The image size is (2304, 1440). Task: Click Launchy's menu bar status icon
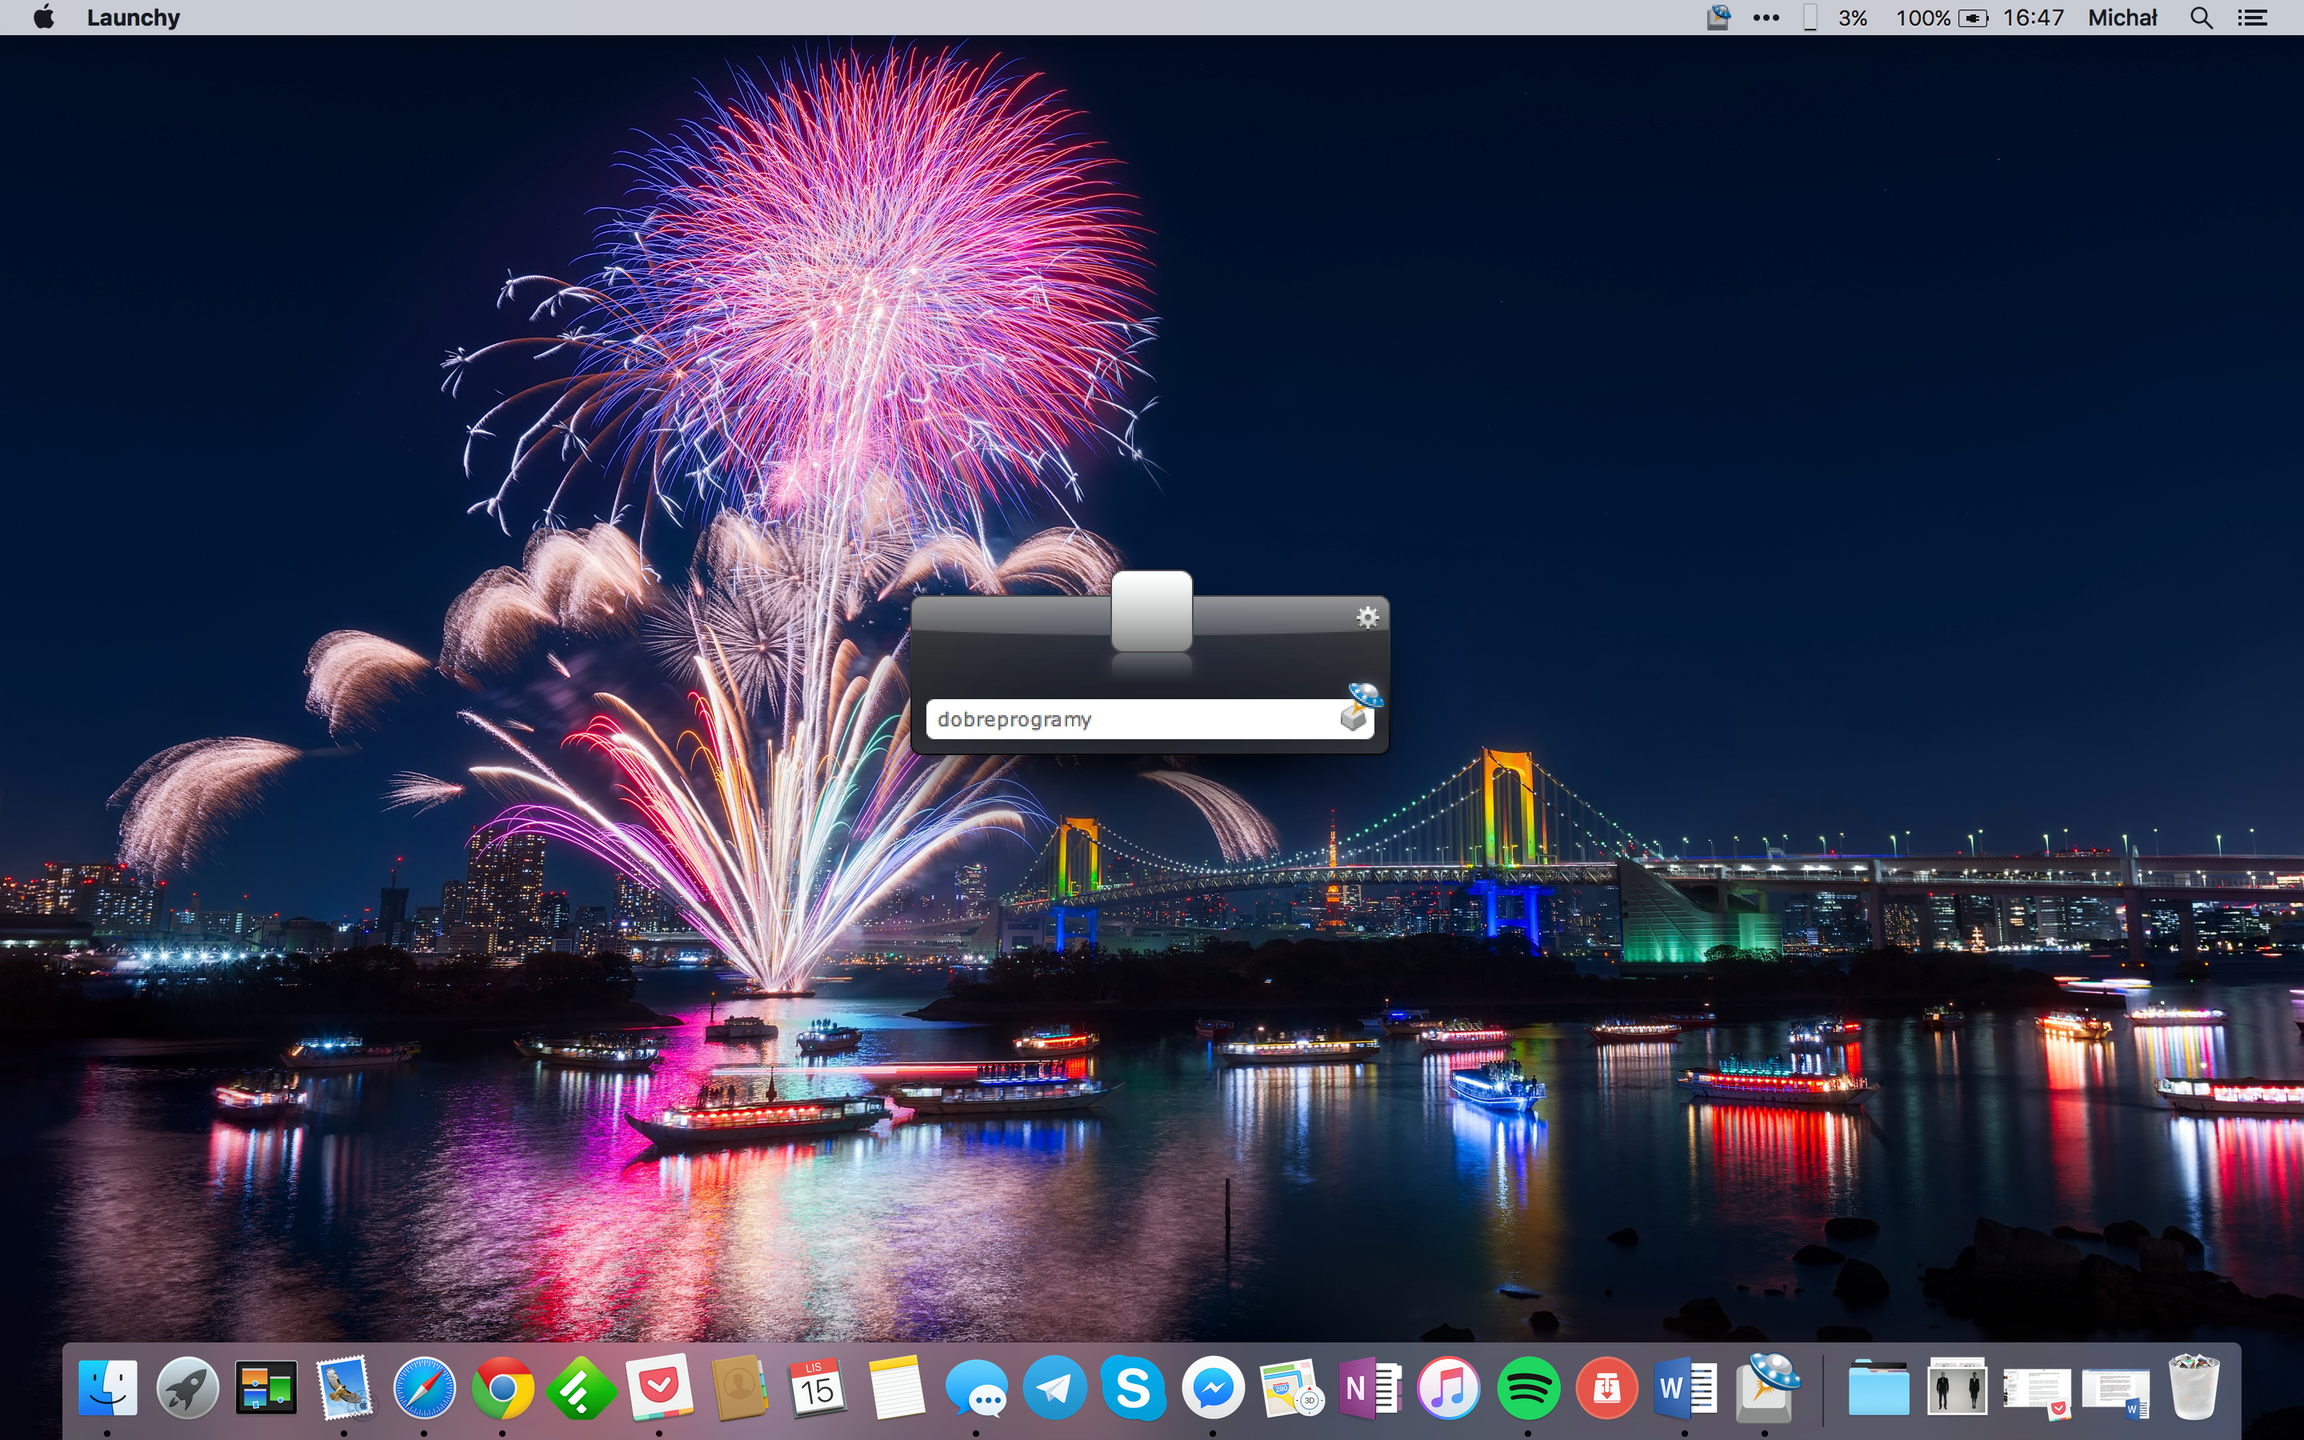pyautogui.click(x=1718, y=17)
